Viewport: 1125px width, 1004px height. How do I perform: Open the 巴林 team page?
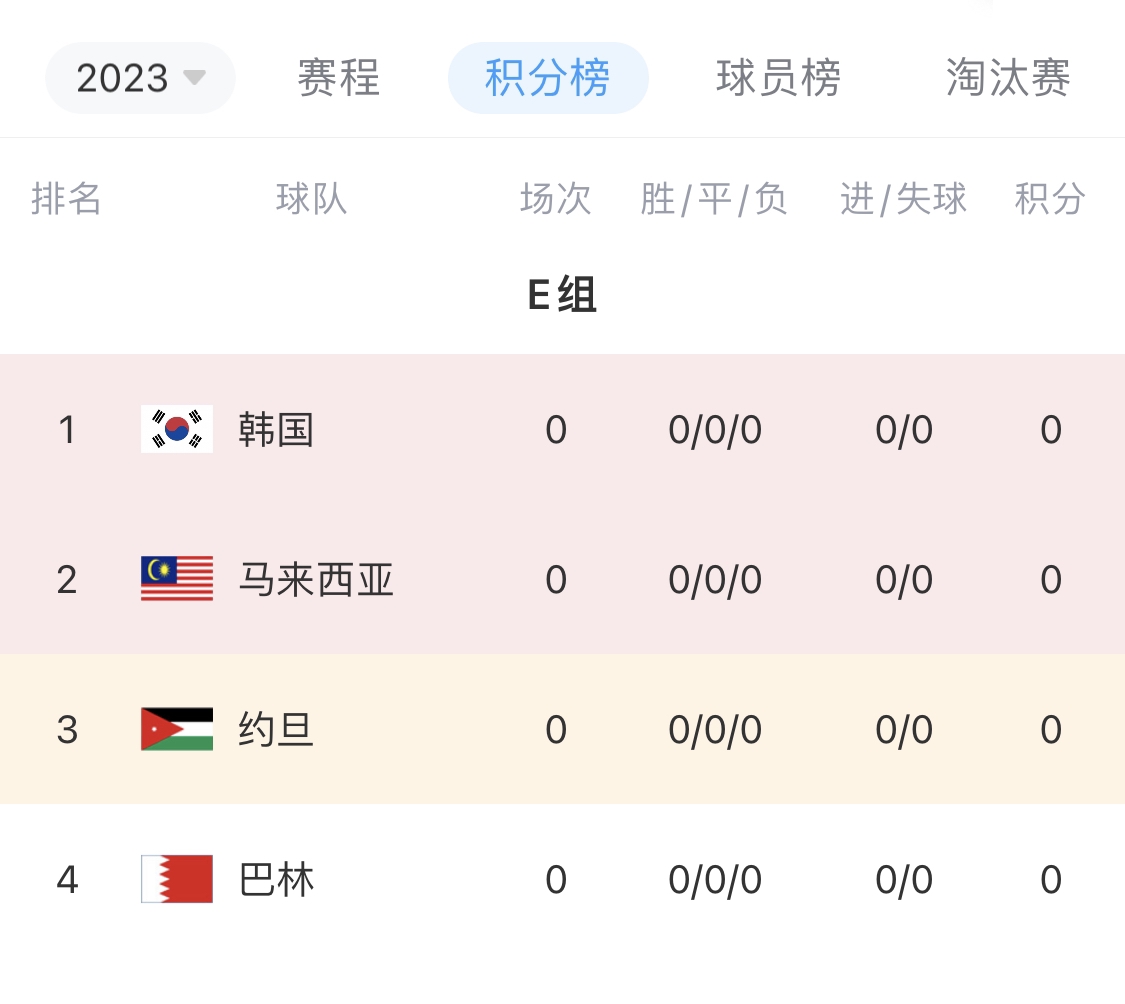pyautogui.click(x=276, y=880)
